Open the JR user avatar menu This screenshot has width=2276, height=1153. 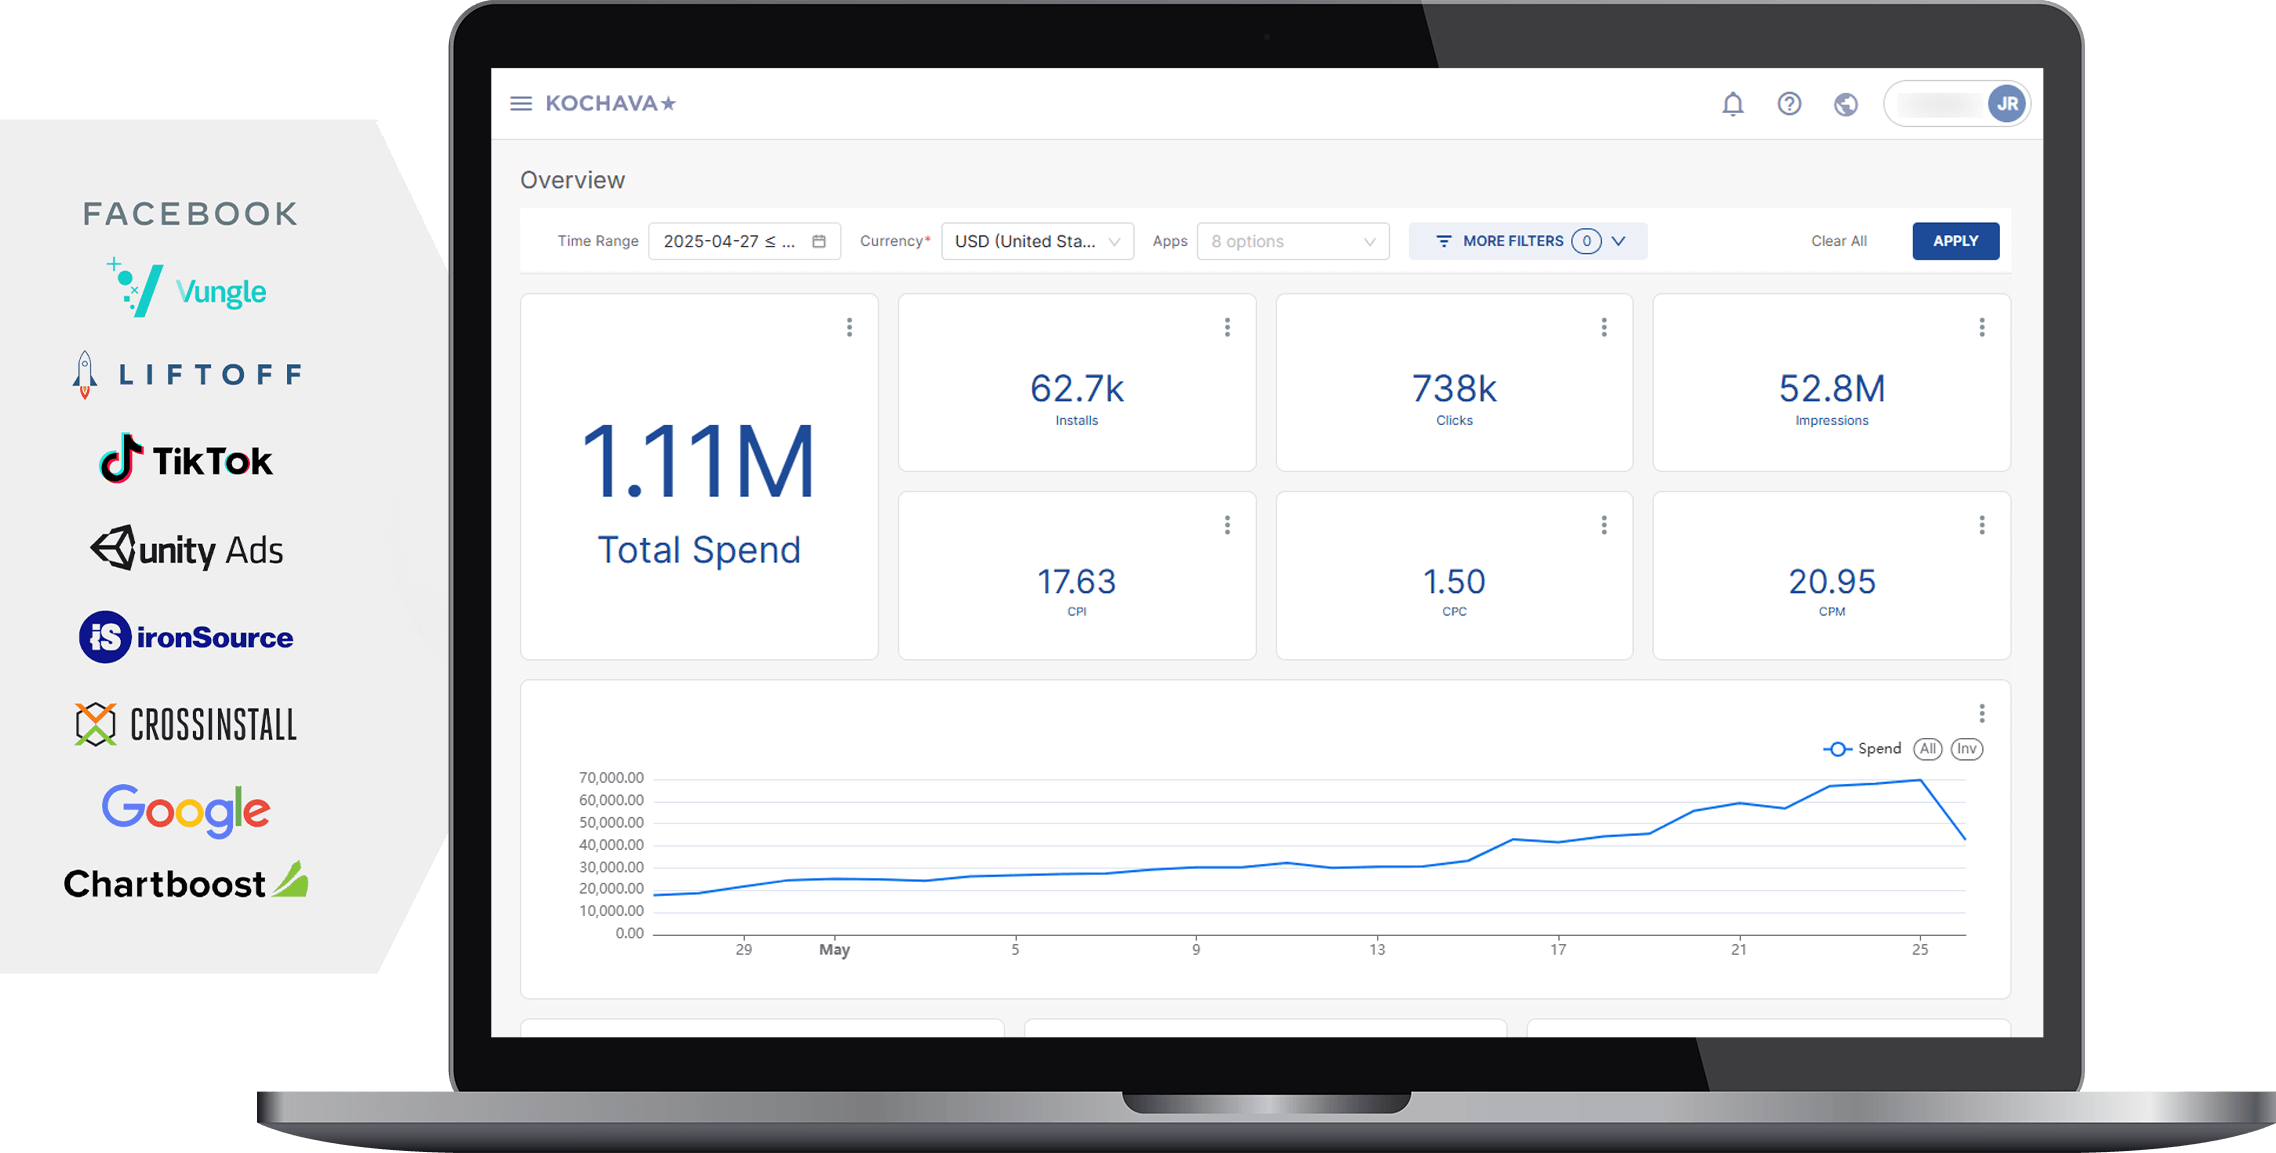[2006, 104]
